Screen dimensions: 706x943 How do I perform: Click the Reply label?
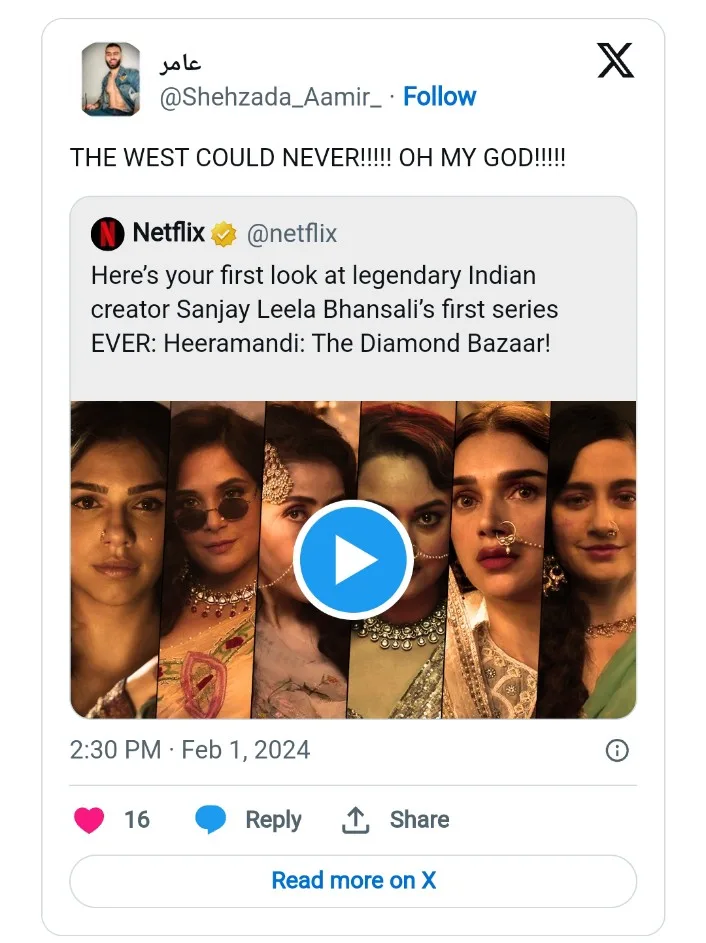pos(273,820)
